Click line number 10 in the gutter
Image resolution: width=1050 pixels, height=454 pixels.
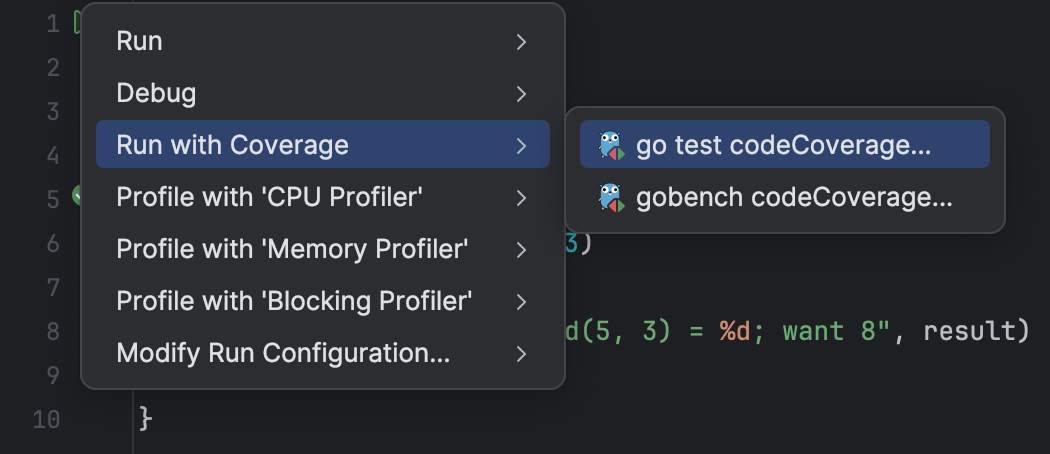coord(46,420)
